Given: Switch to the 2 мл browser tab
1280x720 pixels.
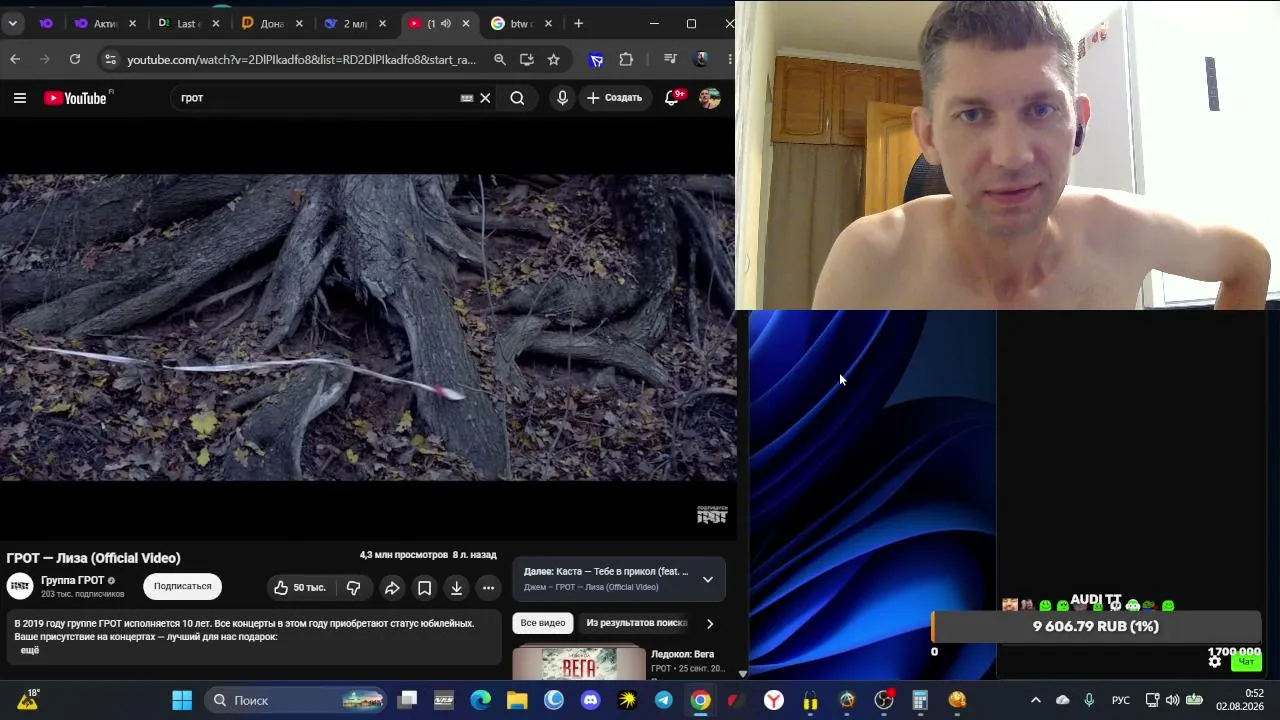Looking at the screenshot, I should click(355, 24).
